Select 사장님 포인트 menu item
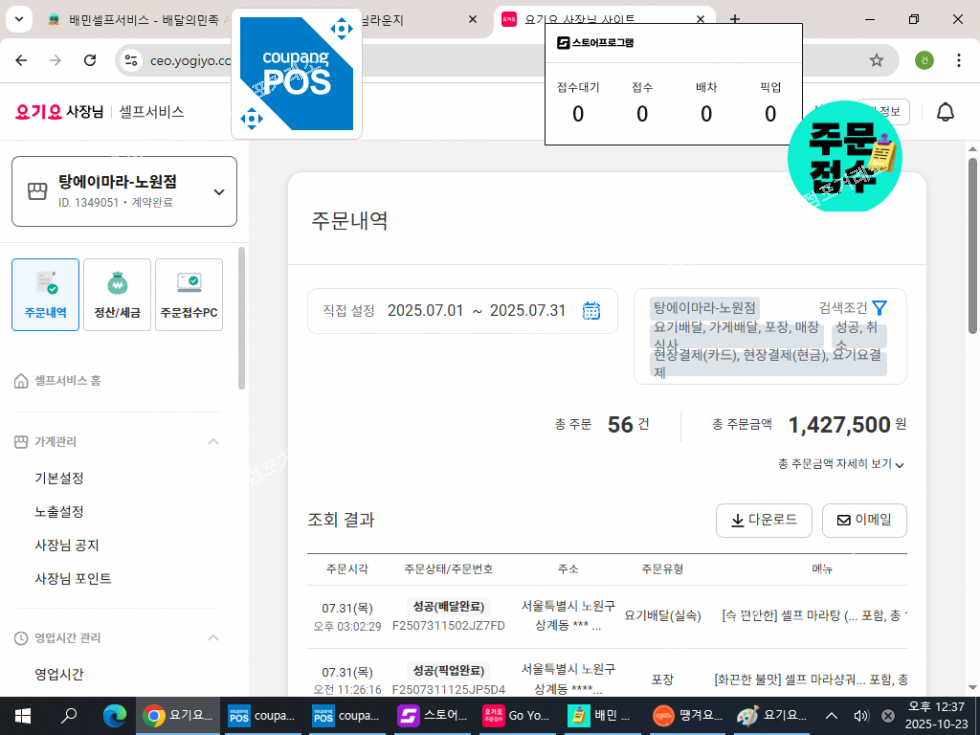Viewport: 980px width, 735px height. (73, 579)
